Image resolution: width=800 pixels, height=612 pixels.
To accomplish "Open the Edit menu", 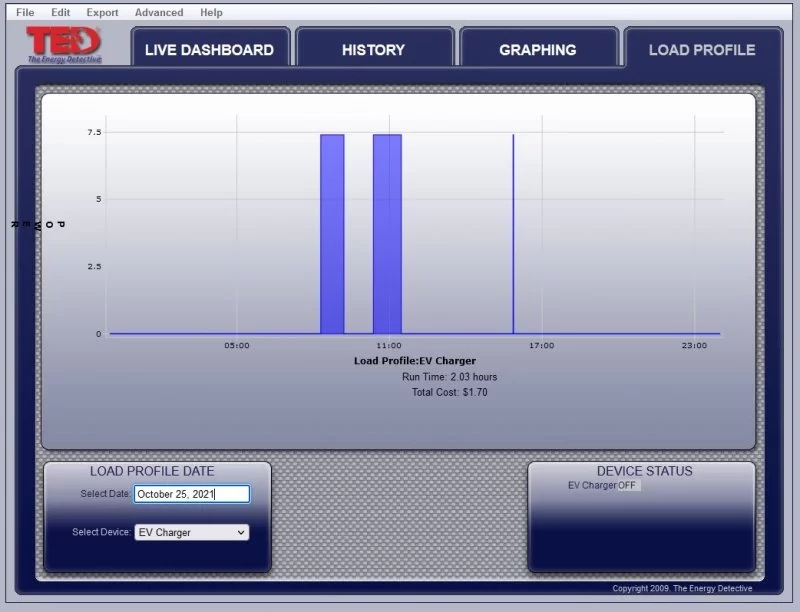I will click(x=61, y=13).
